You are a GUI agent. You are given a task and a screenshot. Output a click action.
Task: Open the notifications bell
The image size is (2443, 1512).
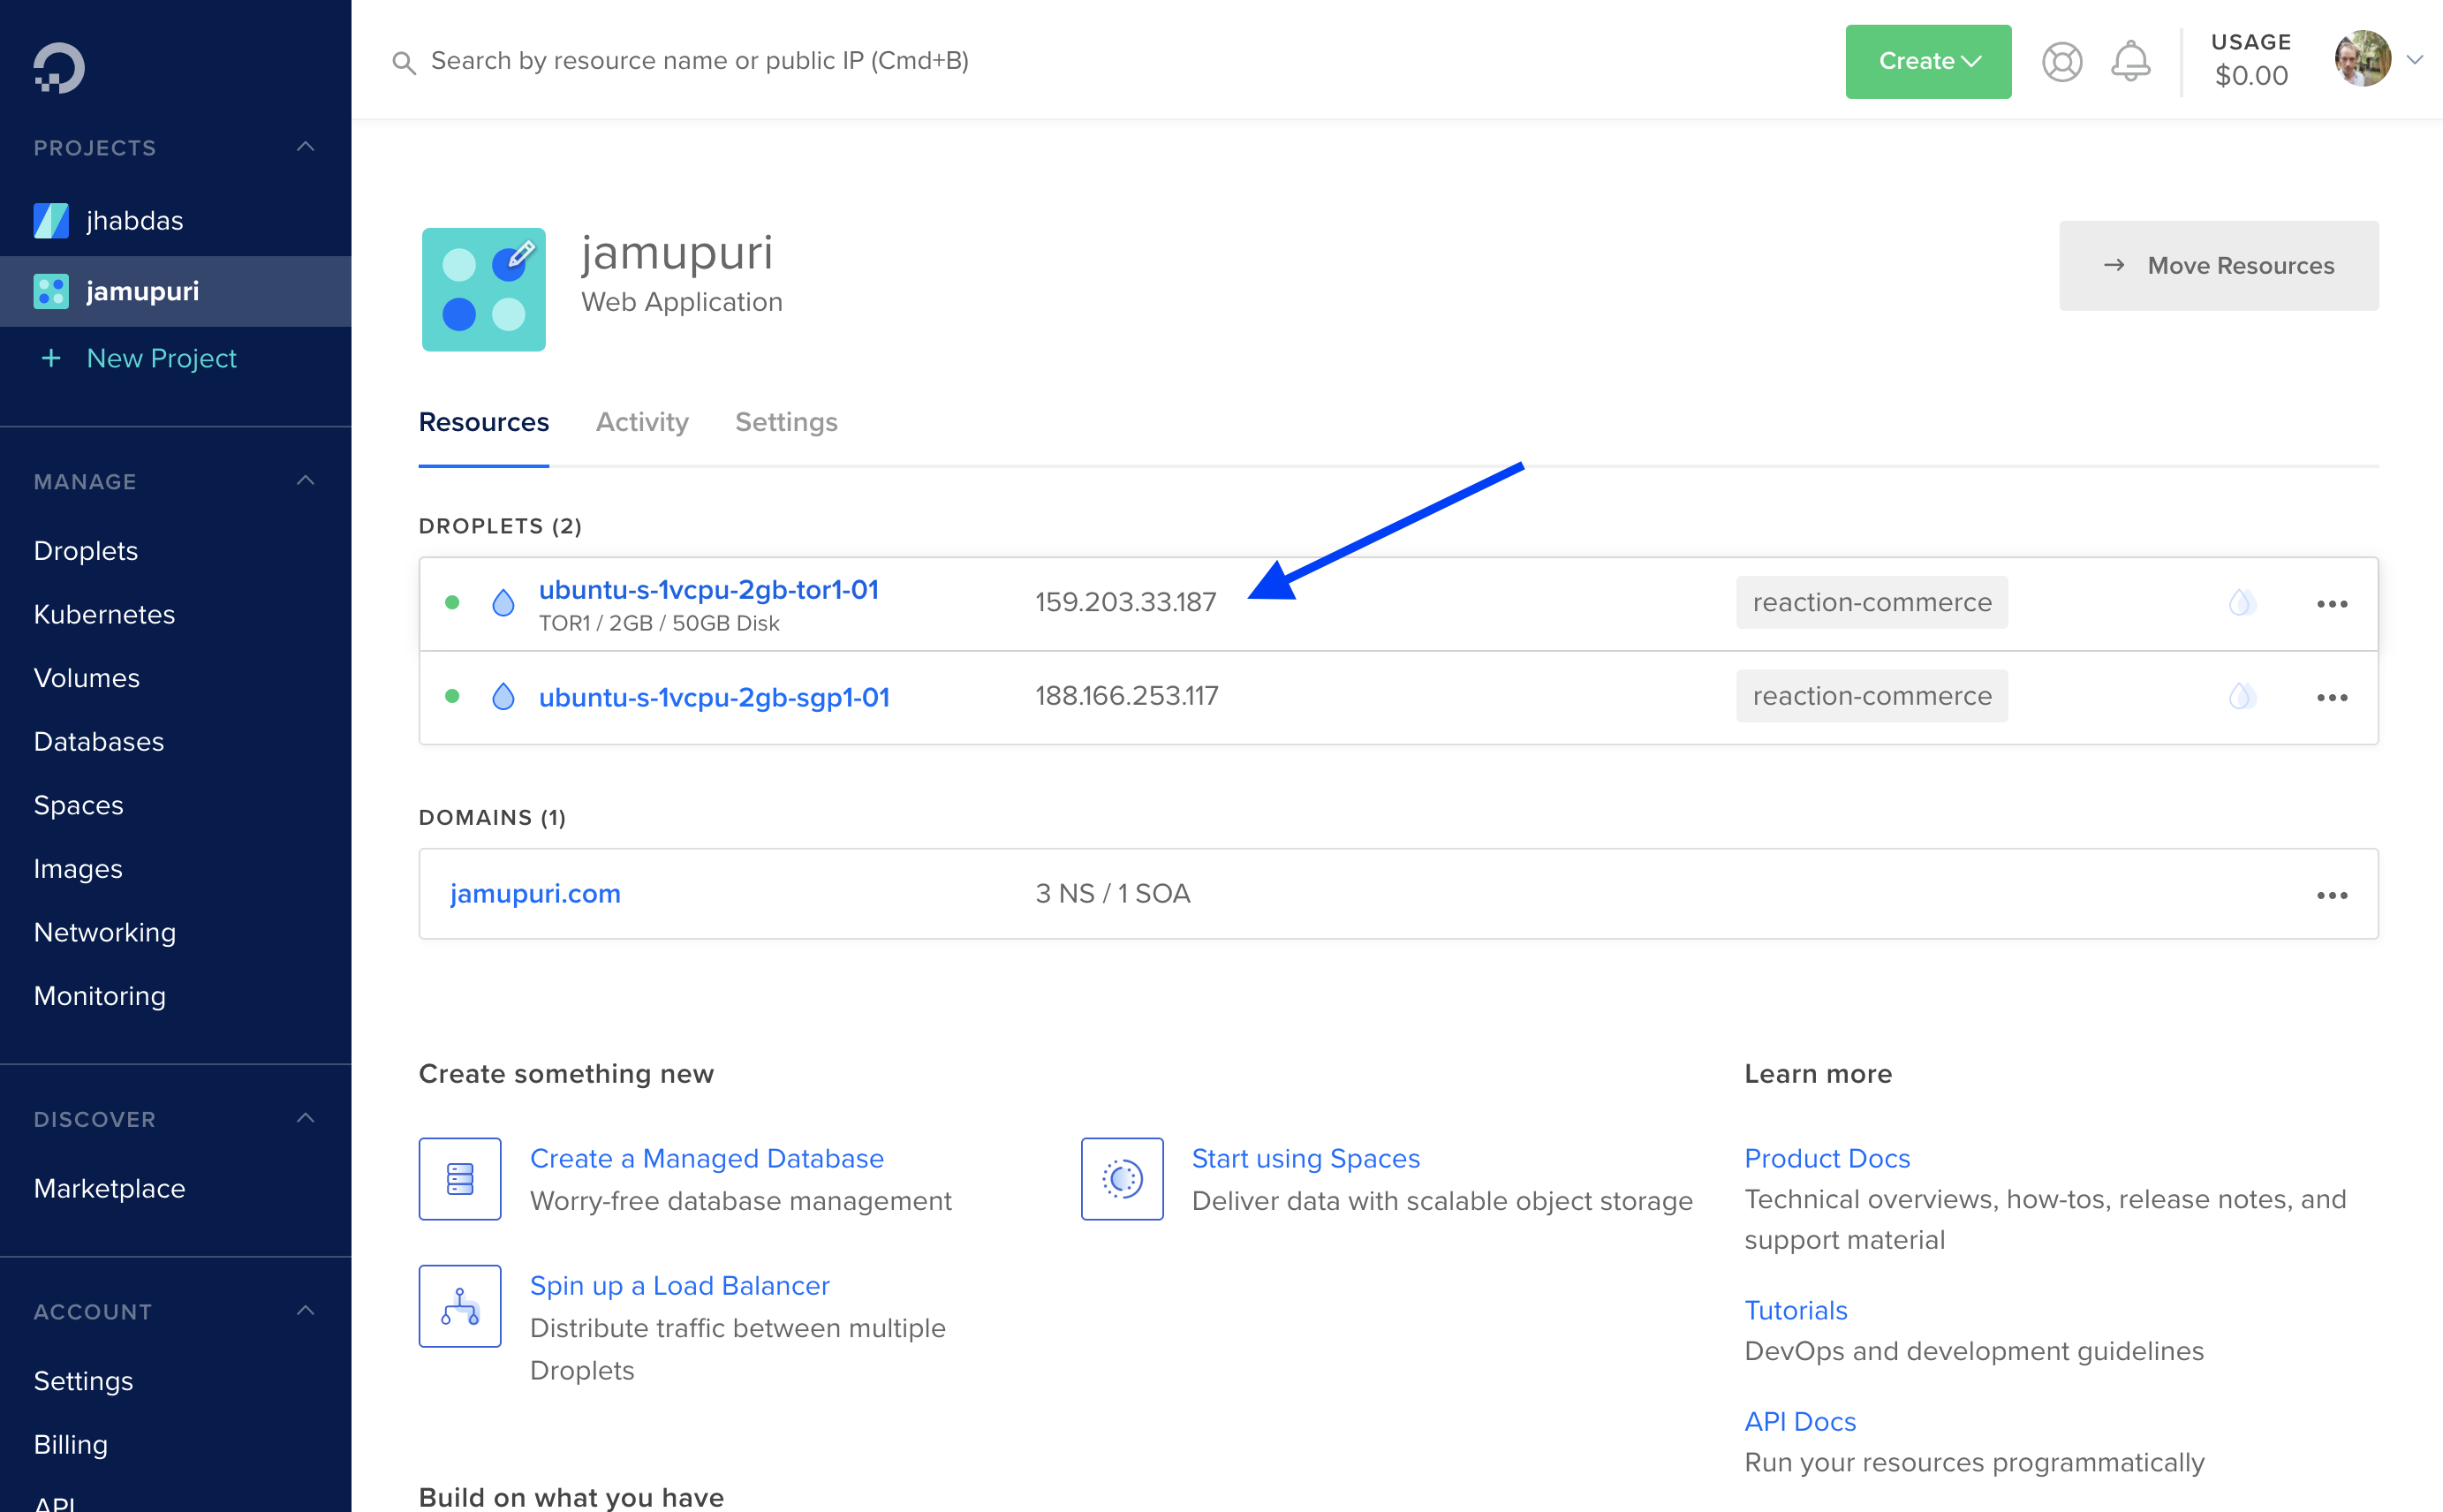click(2130, 62)
